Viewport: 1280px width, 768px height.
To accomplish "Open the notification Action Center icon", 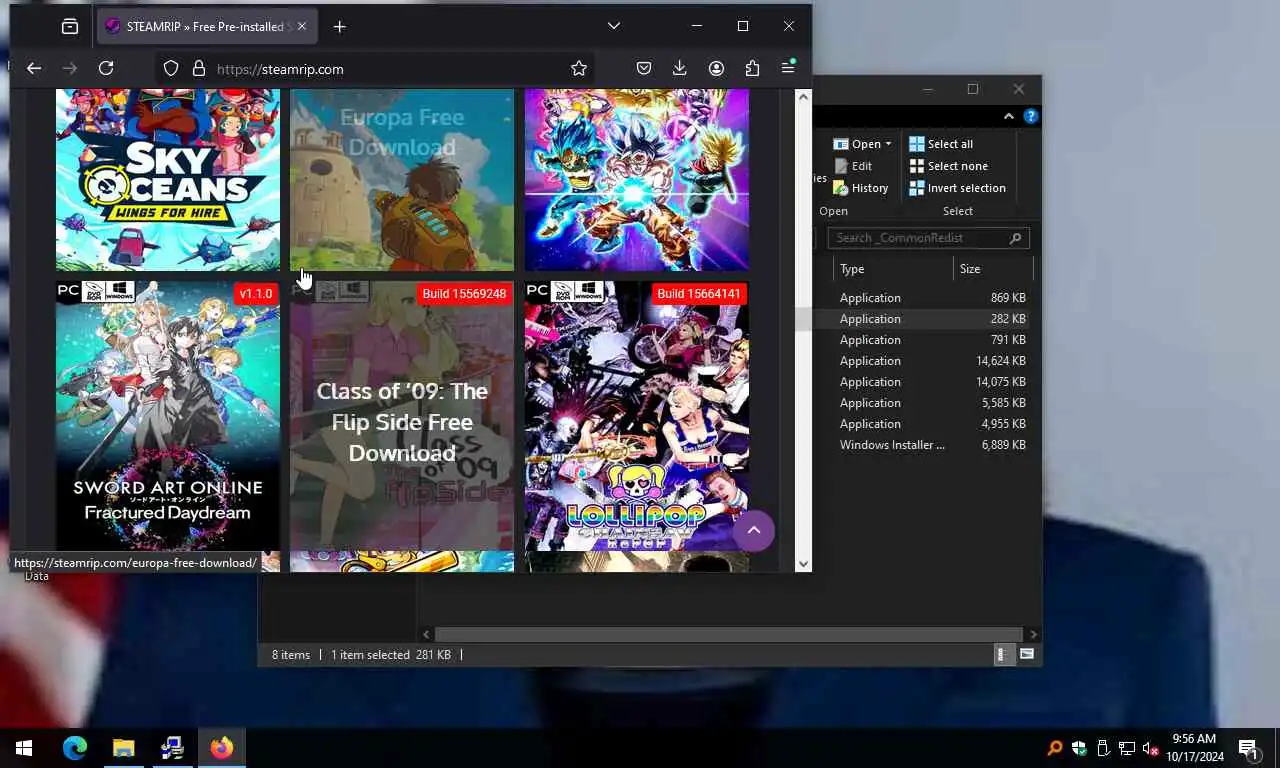I will click(1248, 748).
